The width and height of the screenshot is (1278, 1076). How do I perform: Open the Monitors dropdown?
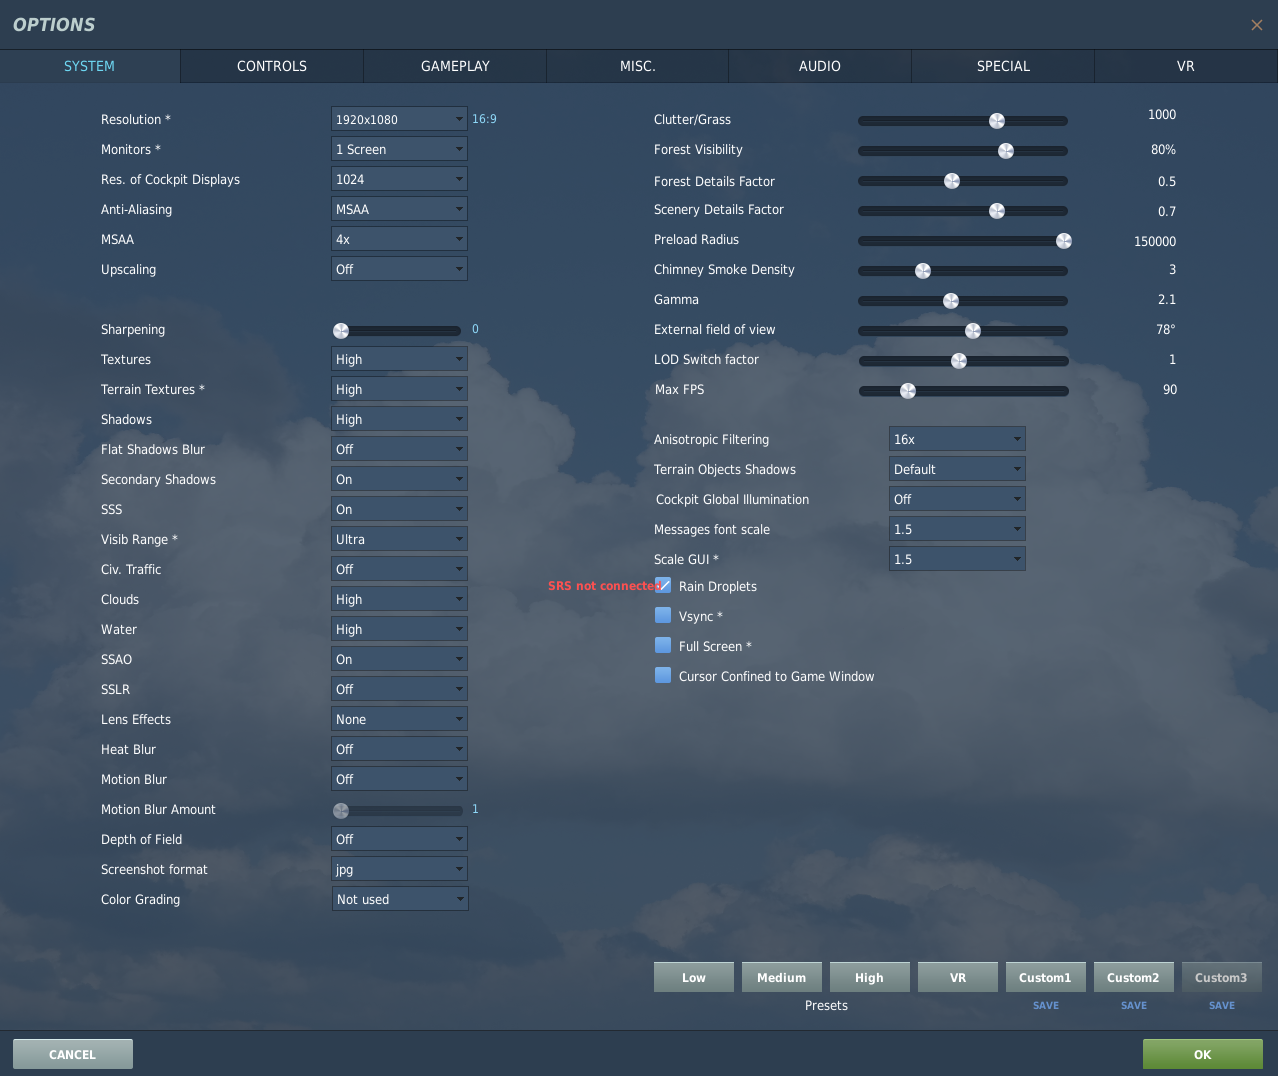coord(399,149)
